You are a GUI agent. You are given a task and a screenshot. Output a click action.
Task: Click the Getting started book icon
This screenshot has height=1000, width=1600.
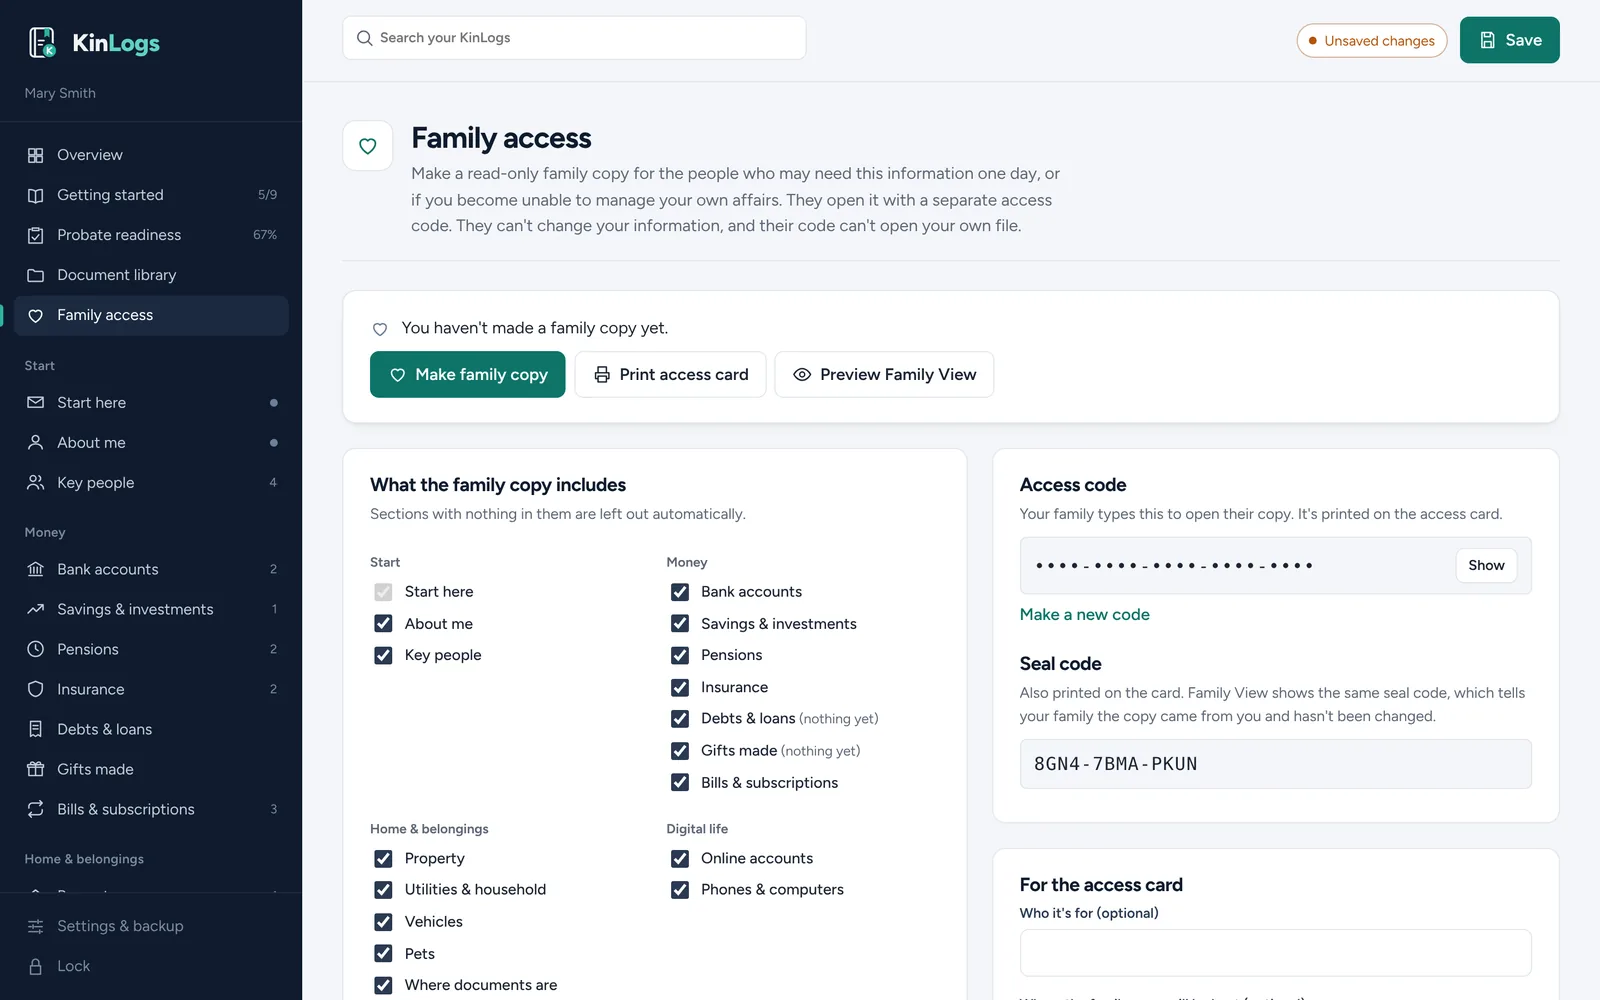coord(36,195)
